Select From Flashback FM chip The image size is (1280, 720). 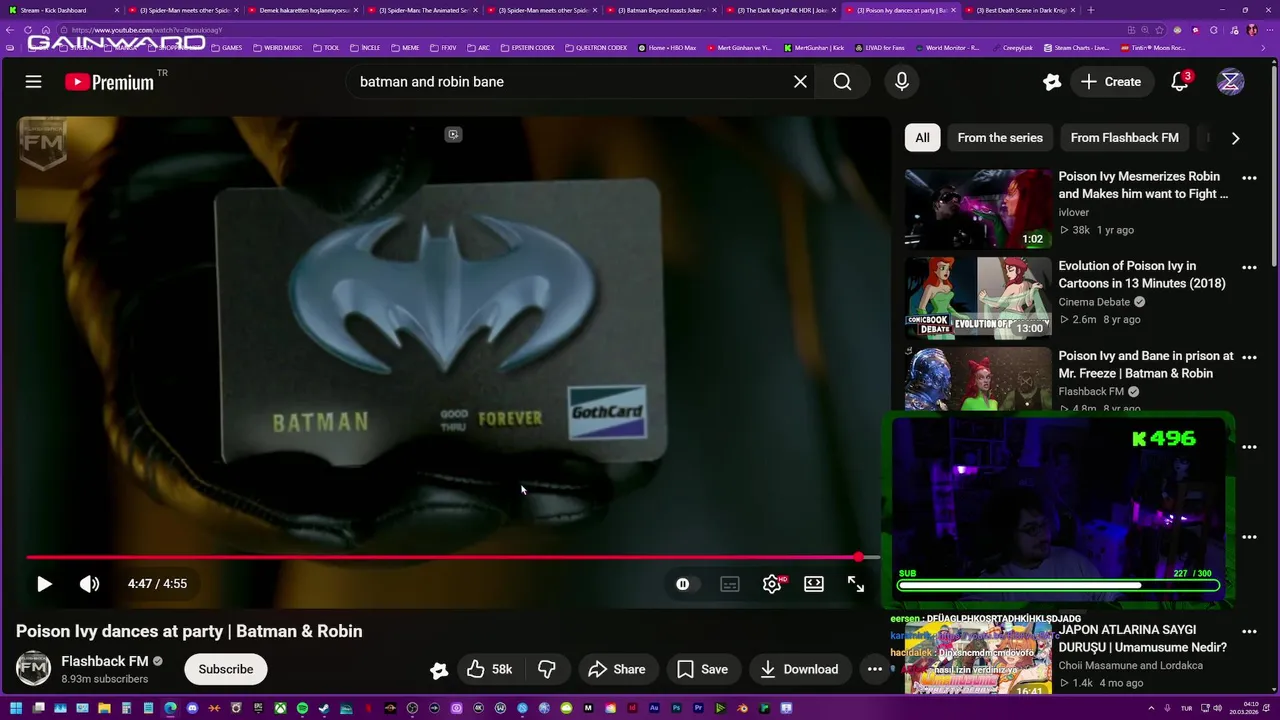[x=1125, y=138]
